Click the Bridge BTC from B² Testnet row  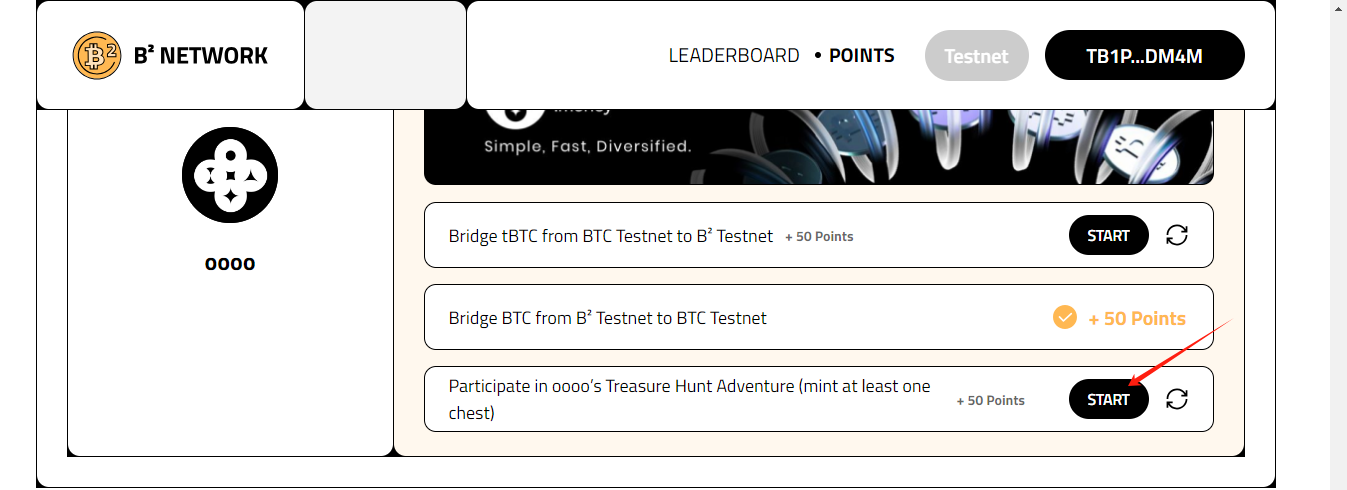click(819, 317)
